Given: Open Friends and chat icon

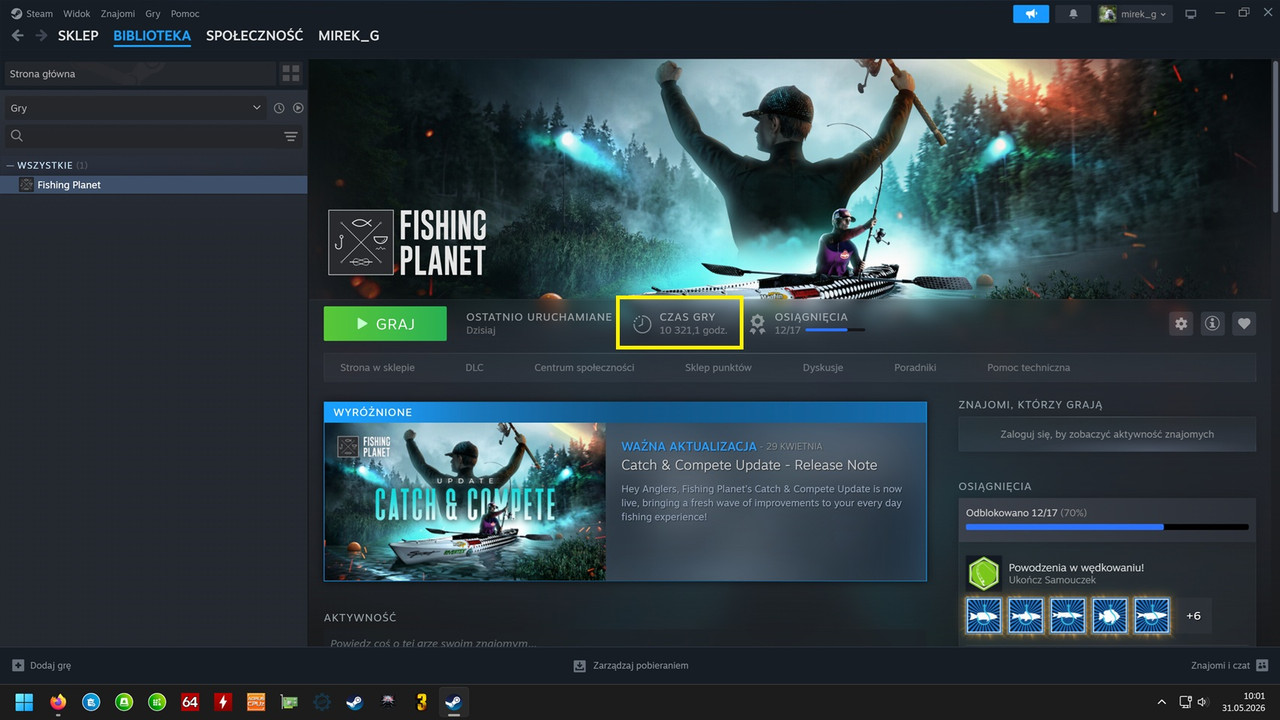Looking at the screenshot, I should [x=1262, y=665].
